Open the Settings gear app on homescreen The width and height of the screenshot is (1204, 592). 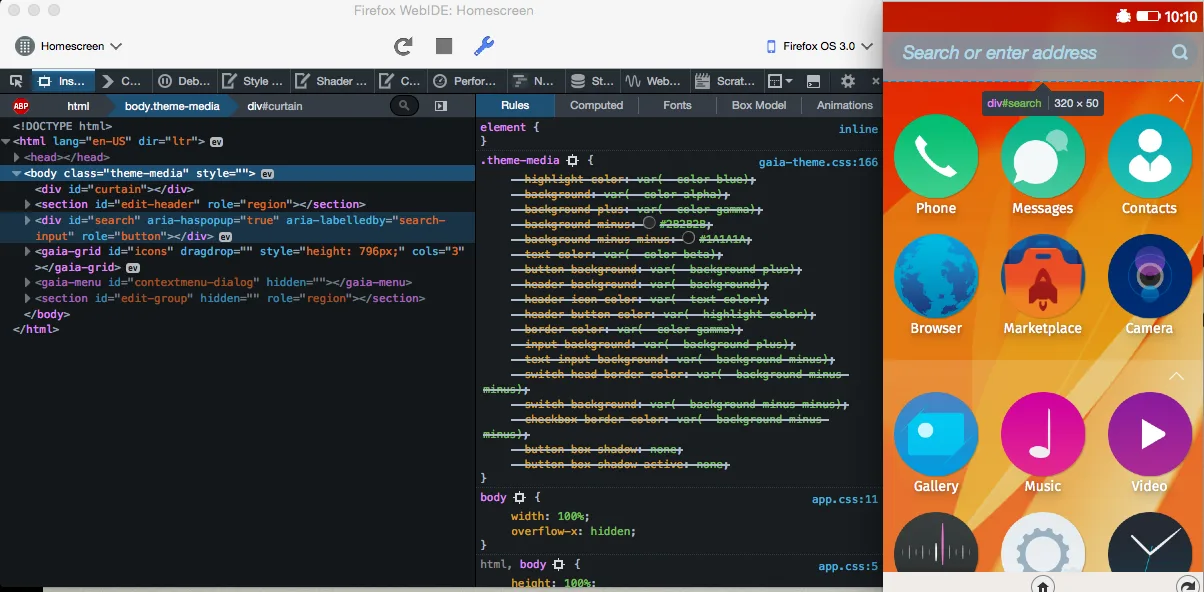(1042, 542)
